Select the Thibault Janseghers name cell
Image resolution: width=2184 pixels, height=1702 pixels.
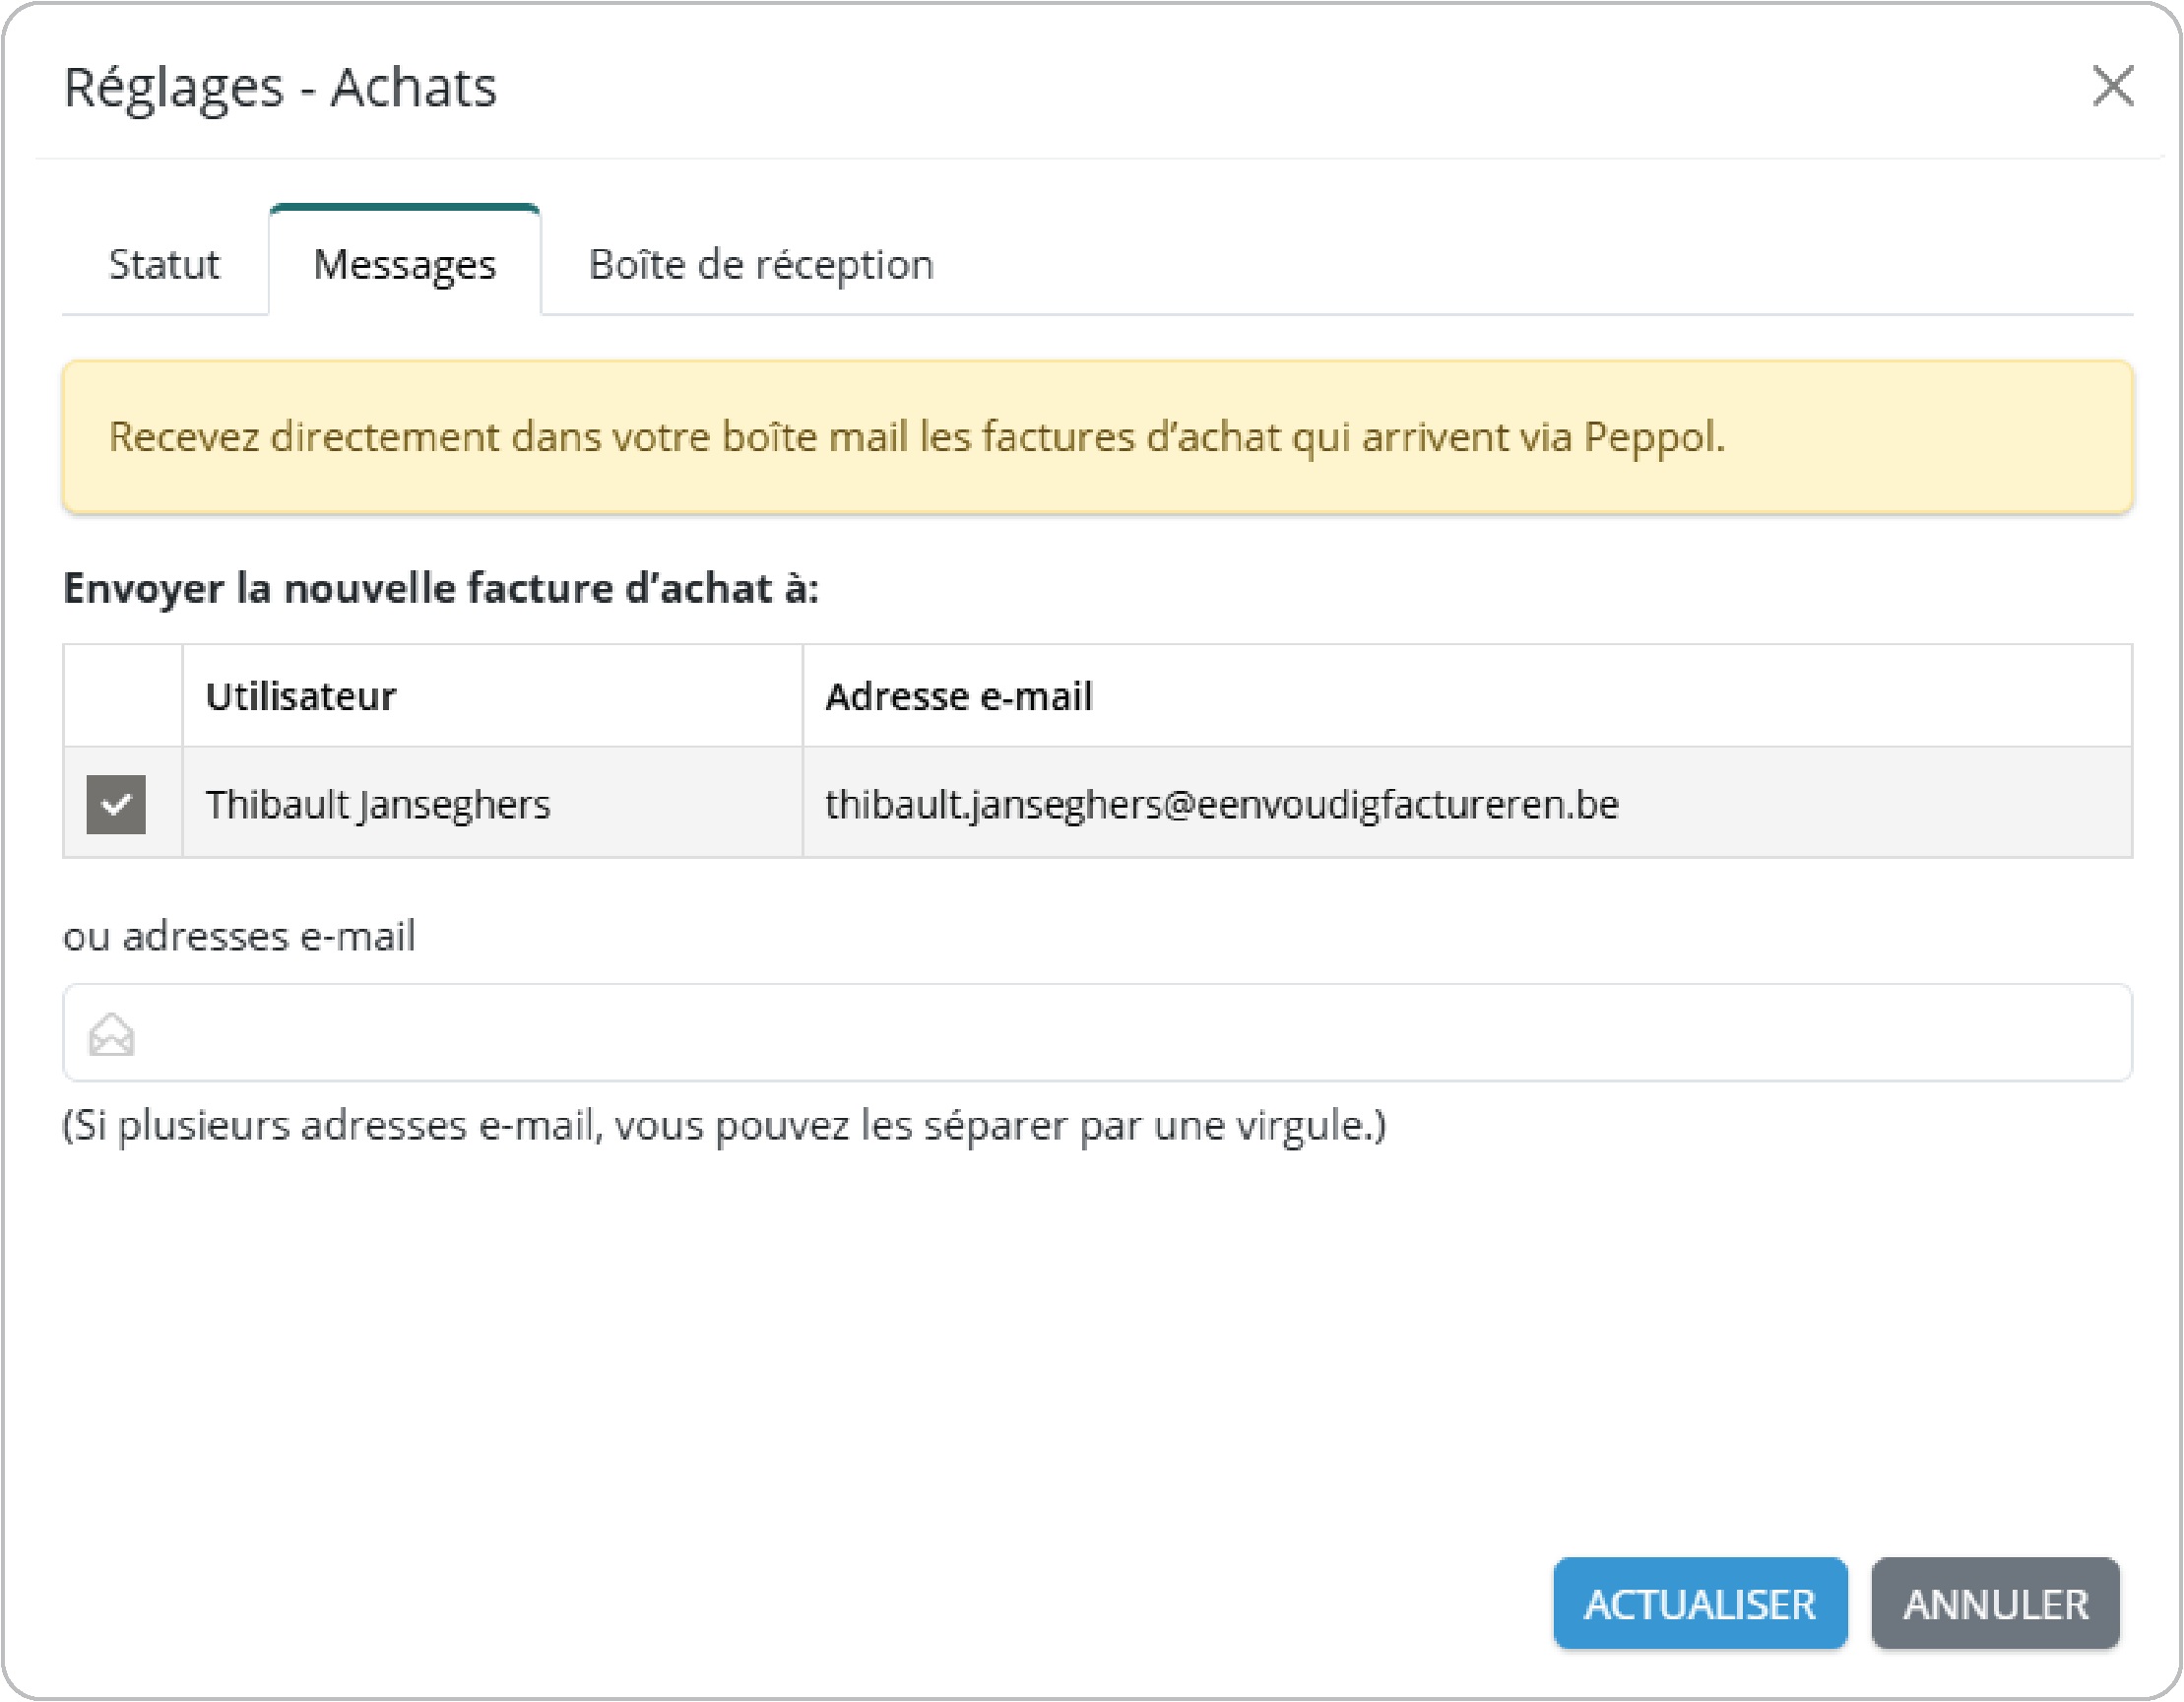tap(378, 804)
